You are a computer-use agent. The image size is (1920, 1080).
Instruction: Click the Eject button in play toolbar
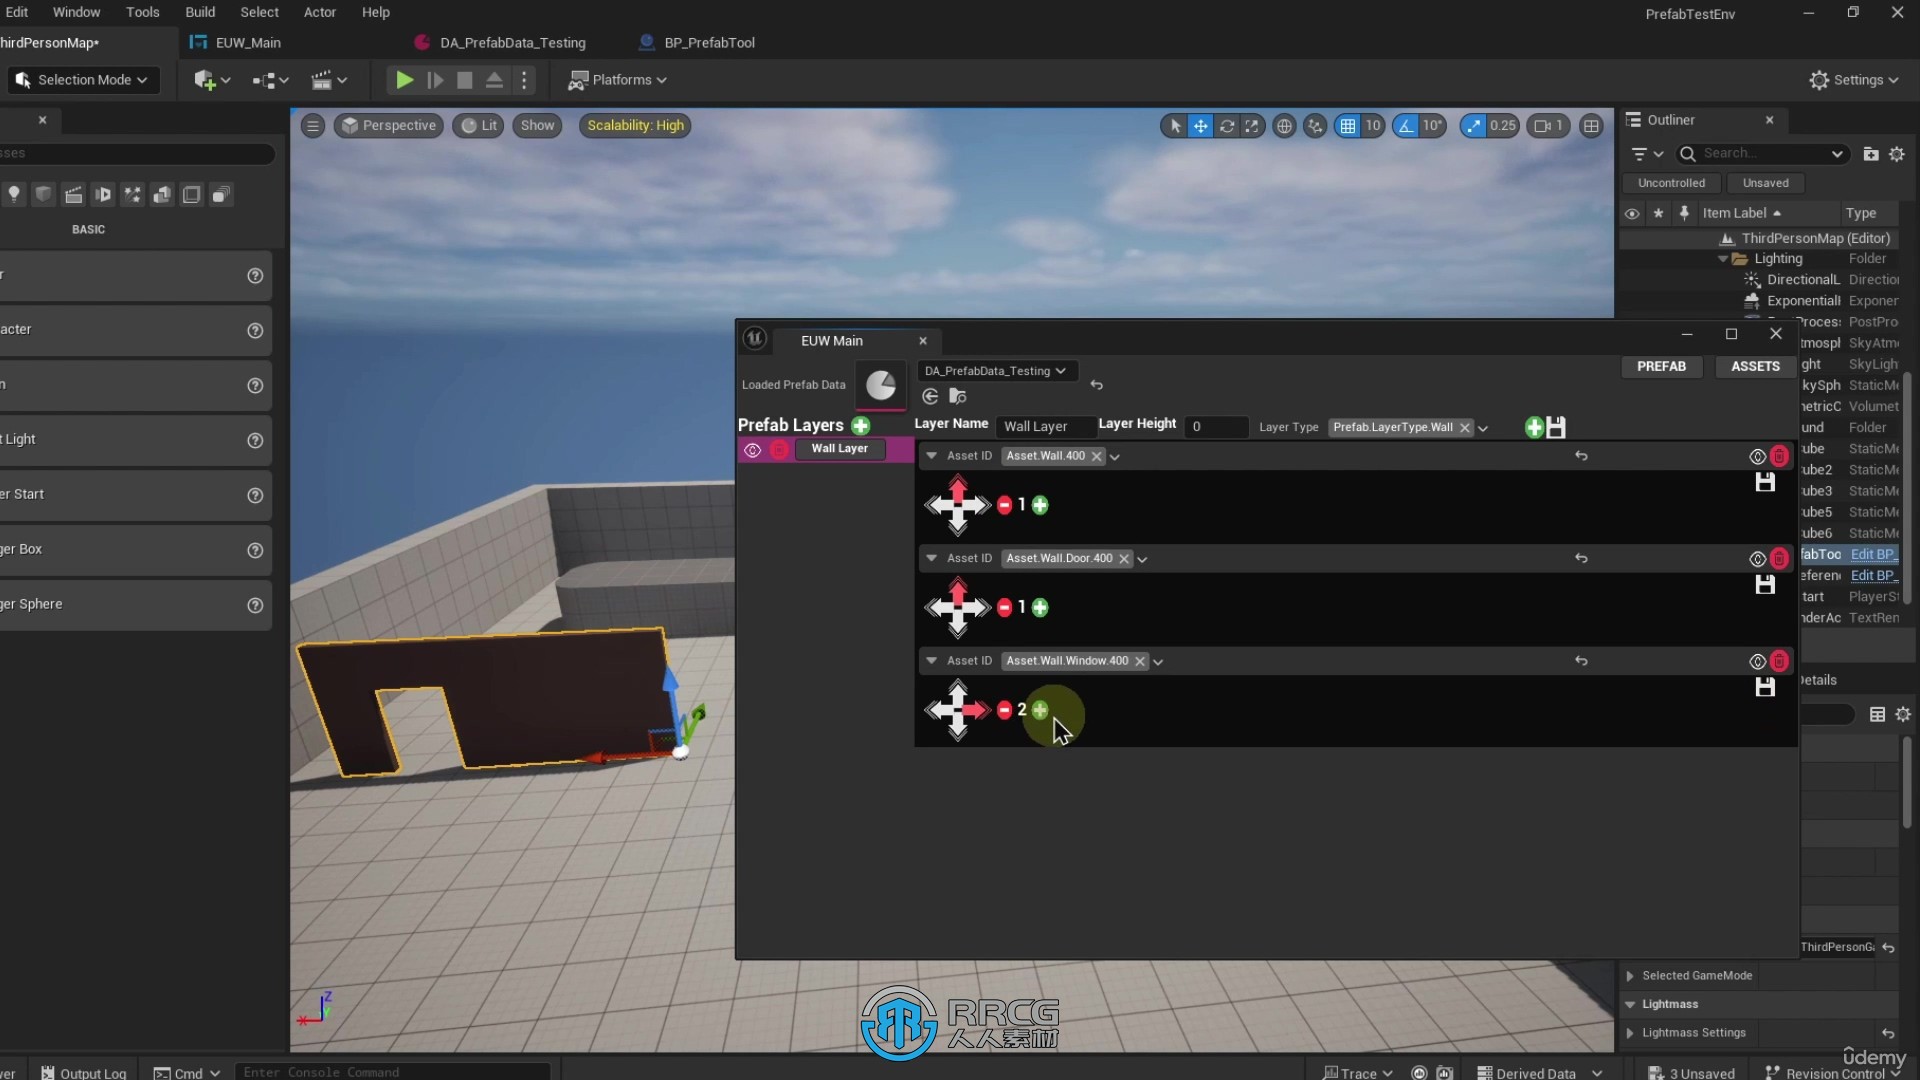[x=494, y=80]
